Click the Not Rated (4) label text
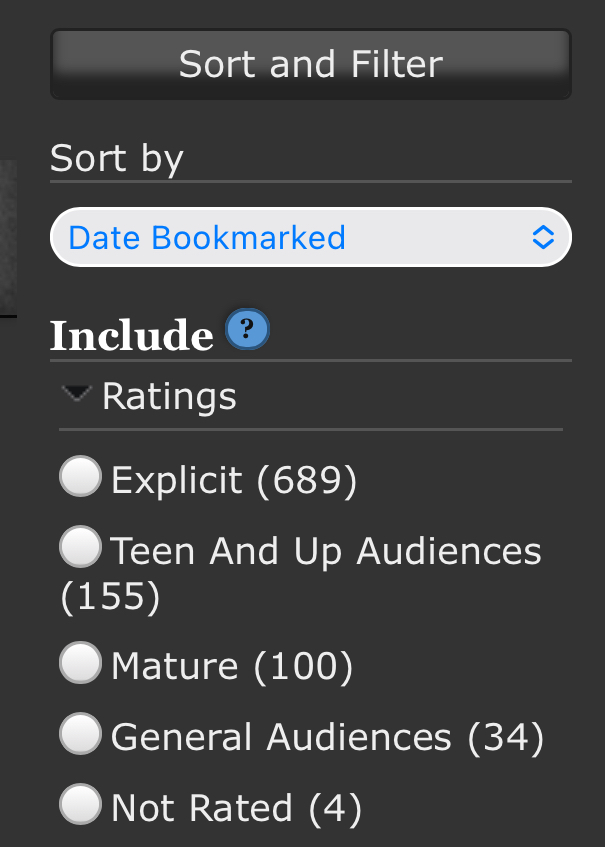605x847 pixels. [236, 808]
